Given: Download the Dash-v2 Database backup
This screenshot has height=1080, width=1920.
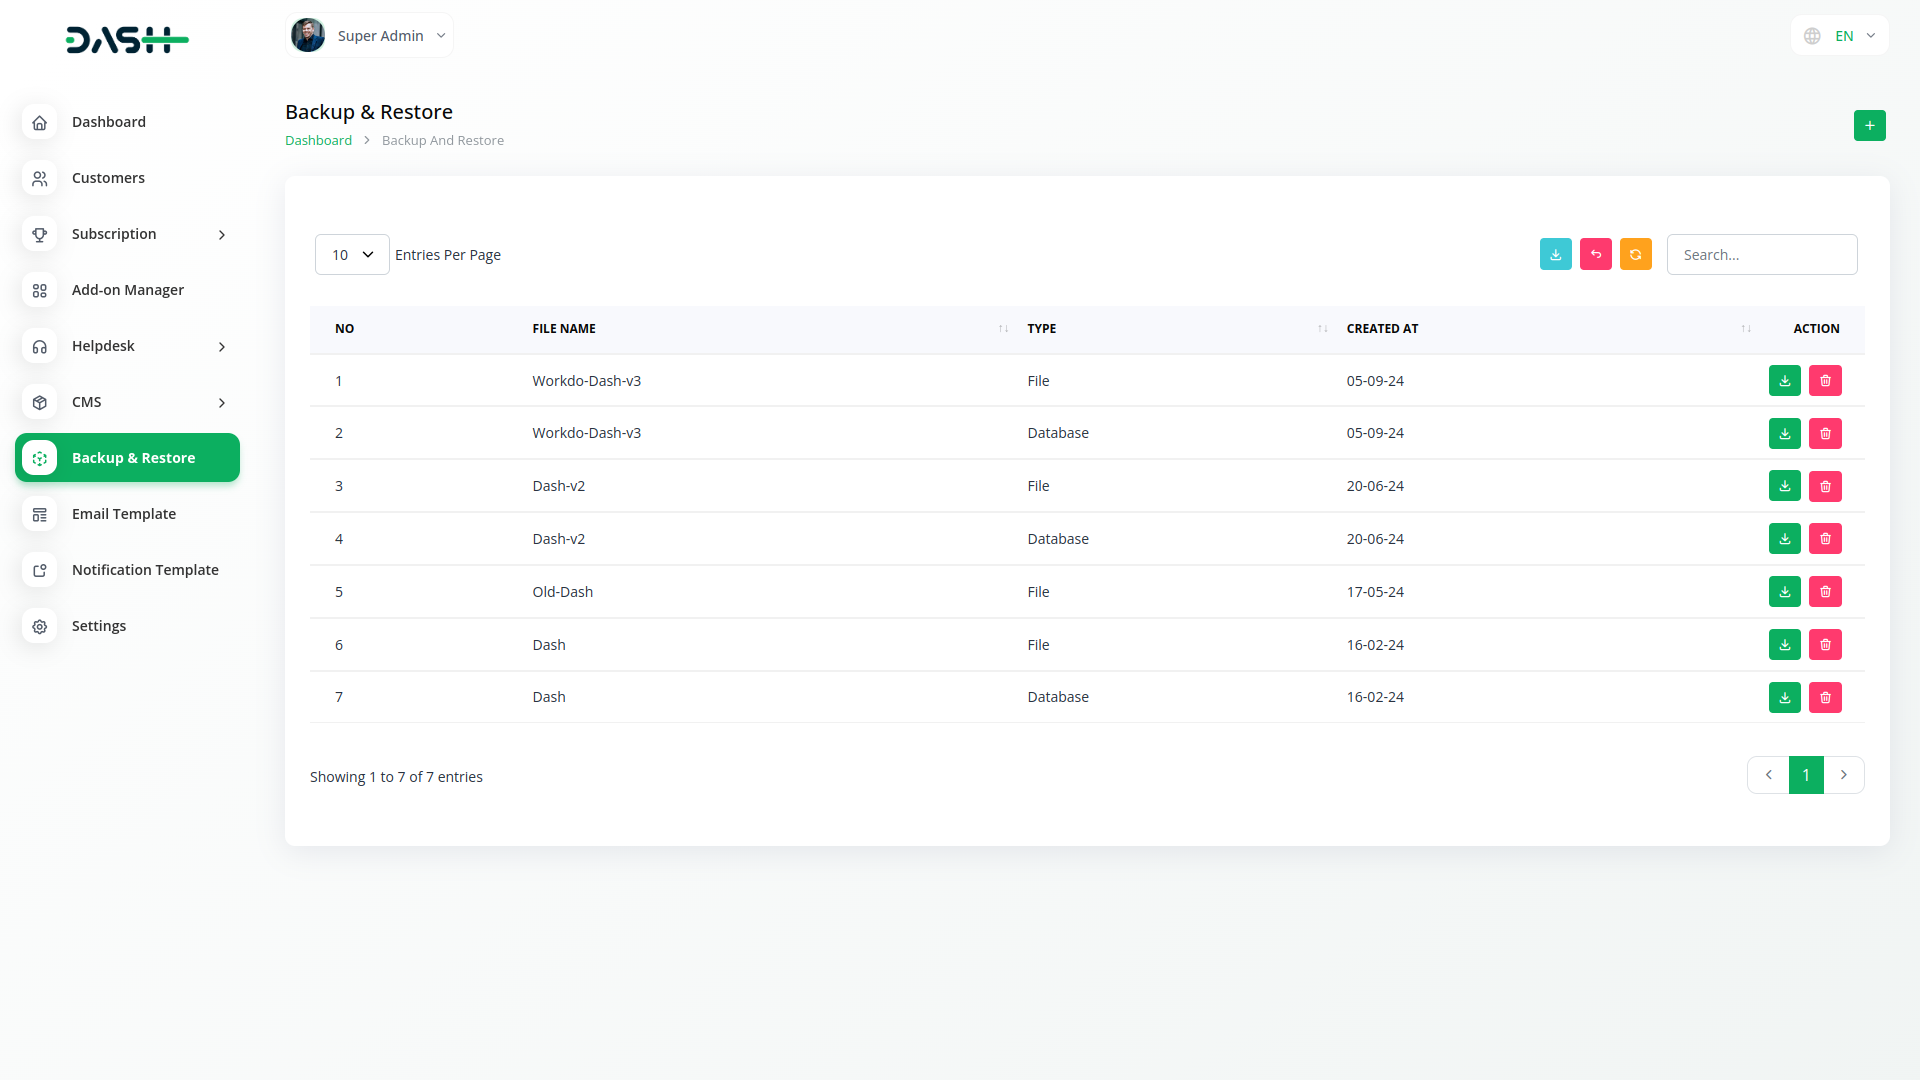Looking at the screenshot, I should 1784,539.
